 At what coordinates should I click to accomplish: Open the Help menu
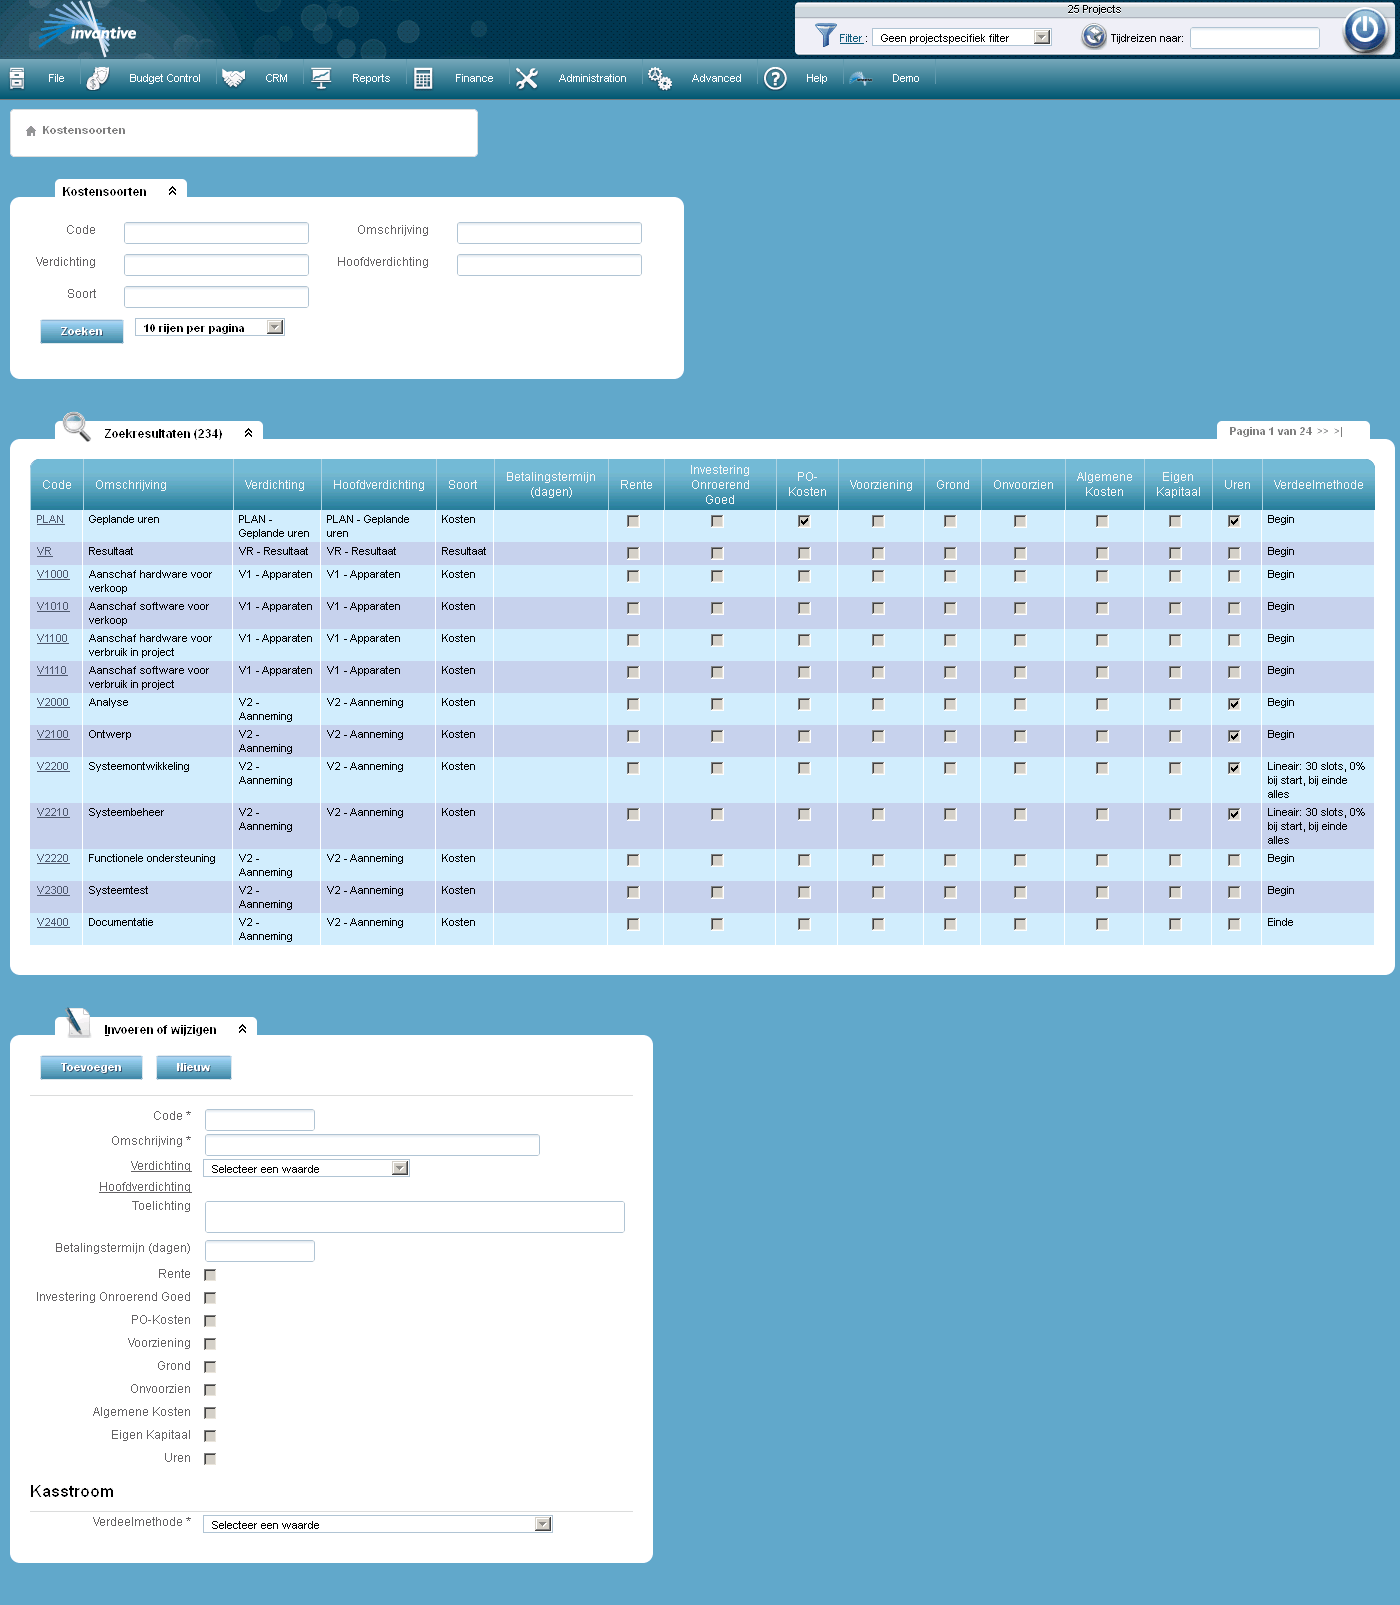(817, 78)
